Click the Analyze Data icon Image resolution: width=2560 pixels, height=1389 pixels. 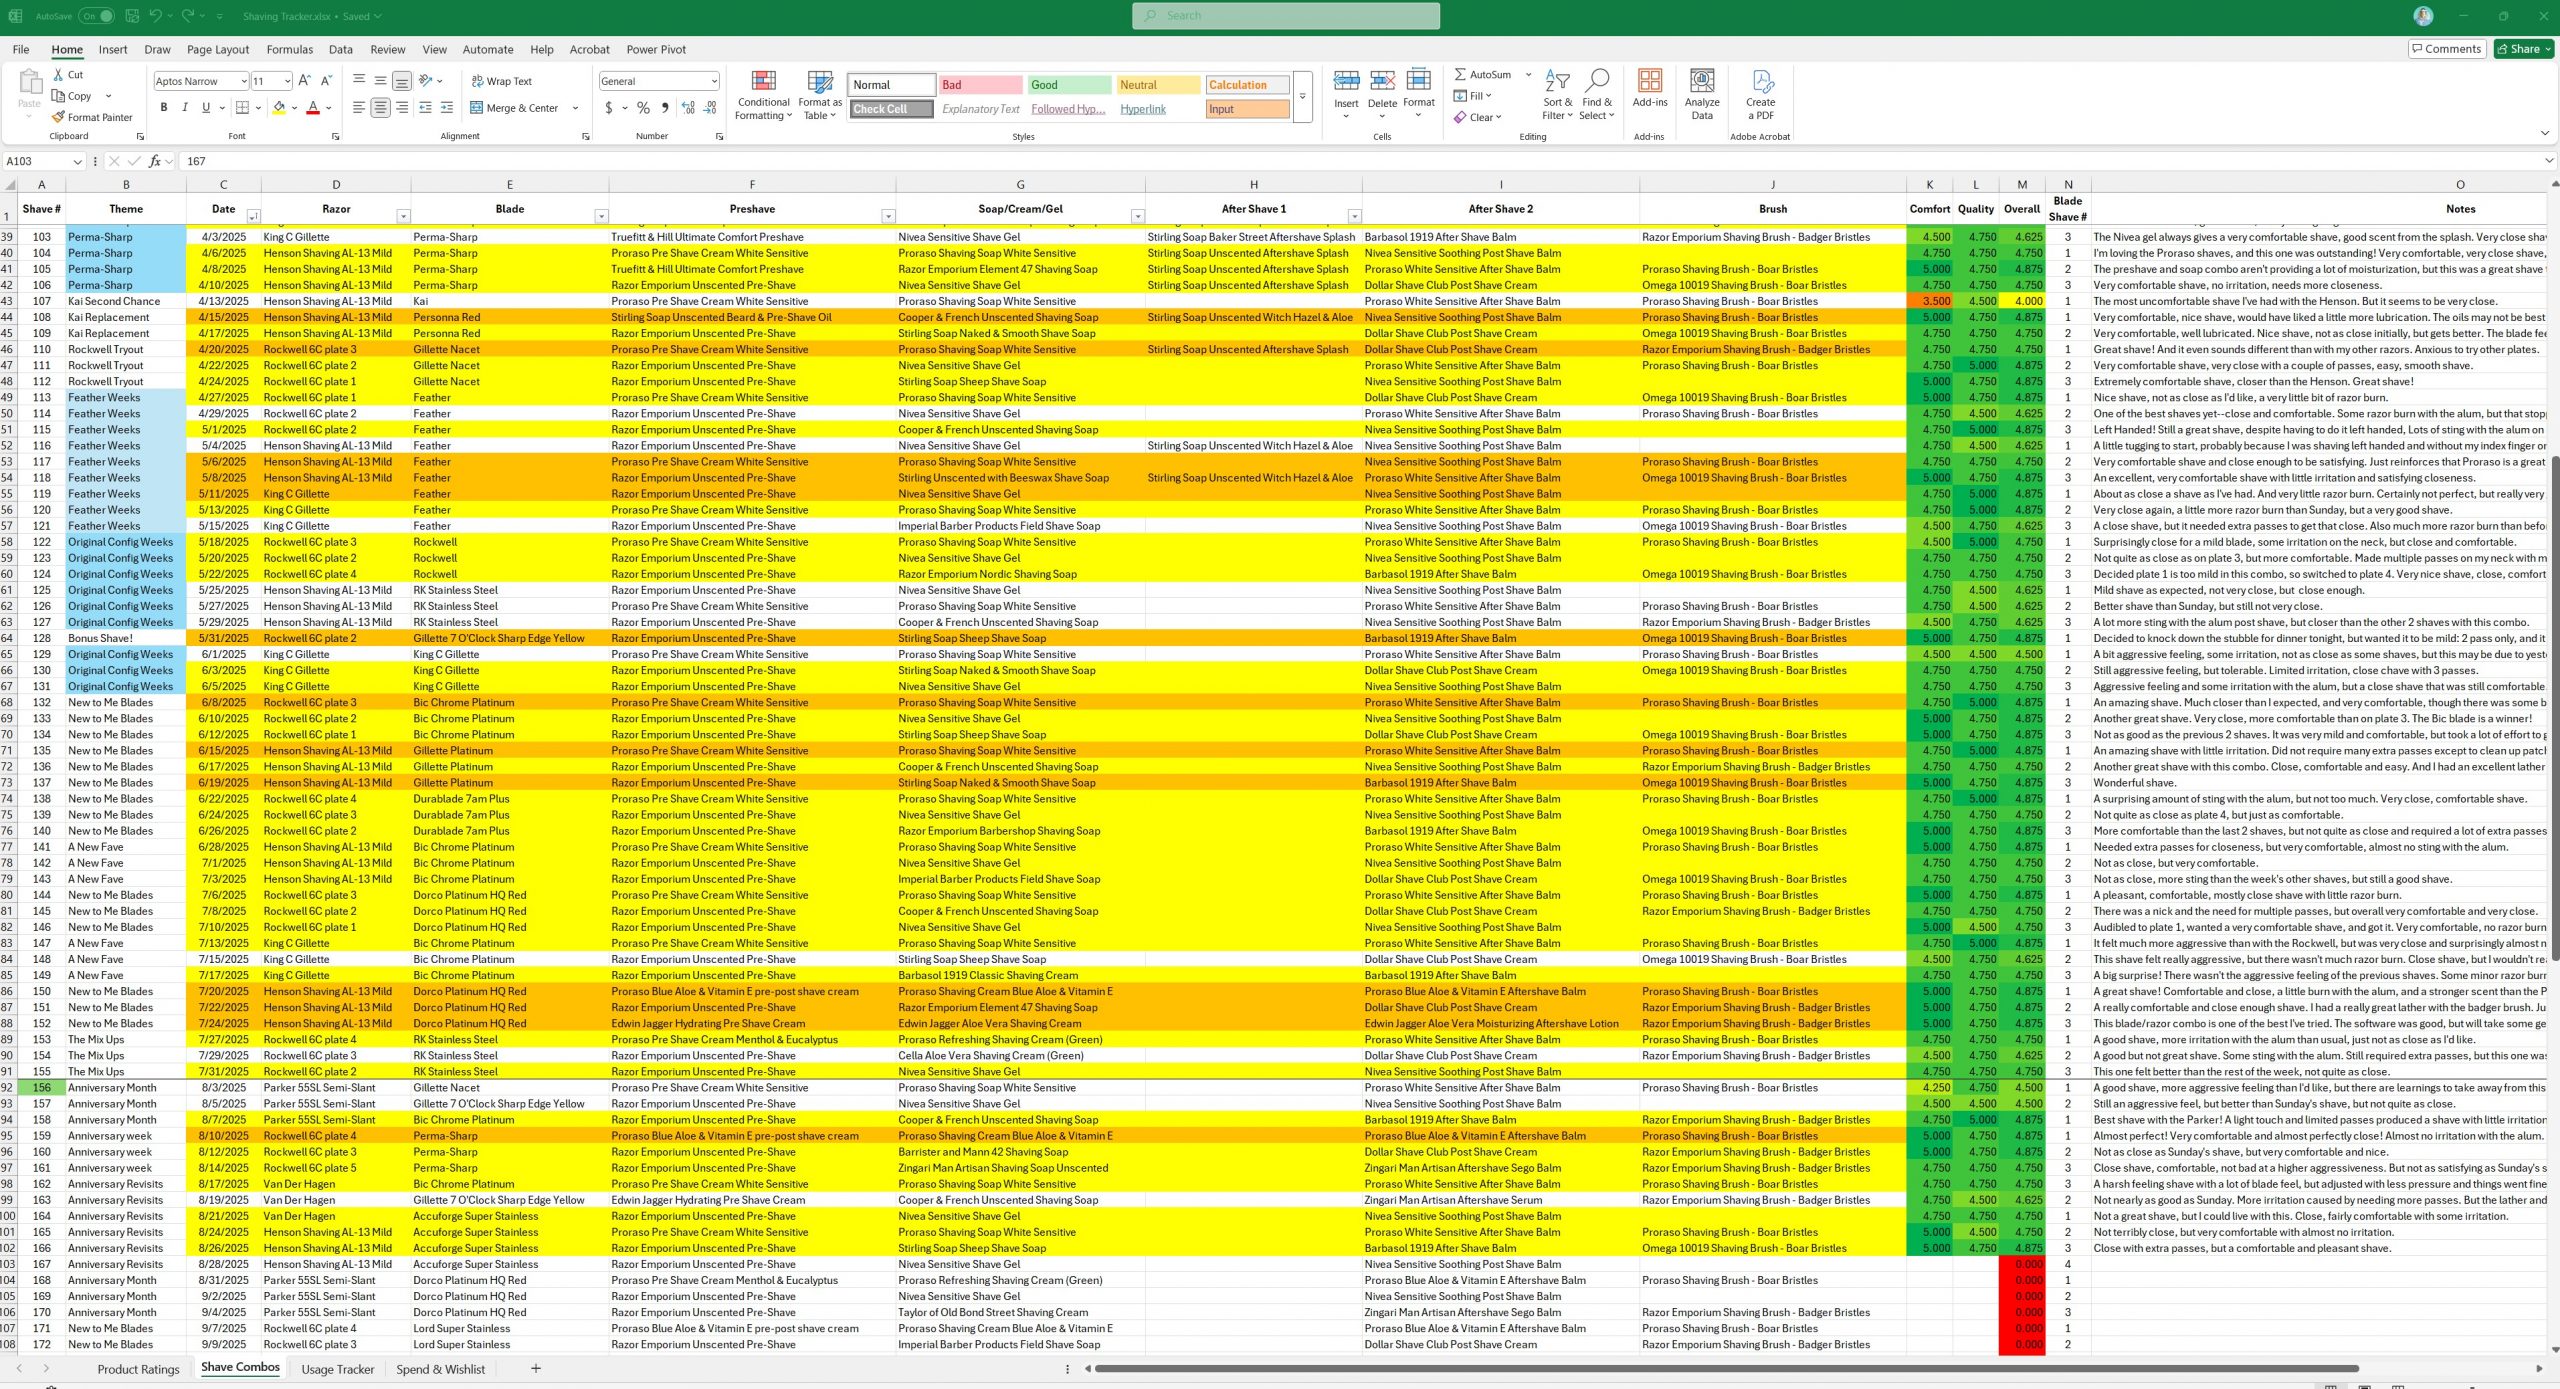[1701, 82]
